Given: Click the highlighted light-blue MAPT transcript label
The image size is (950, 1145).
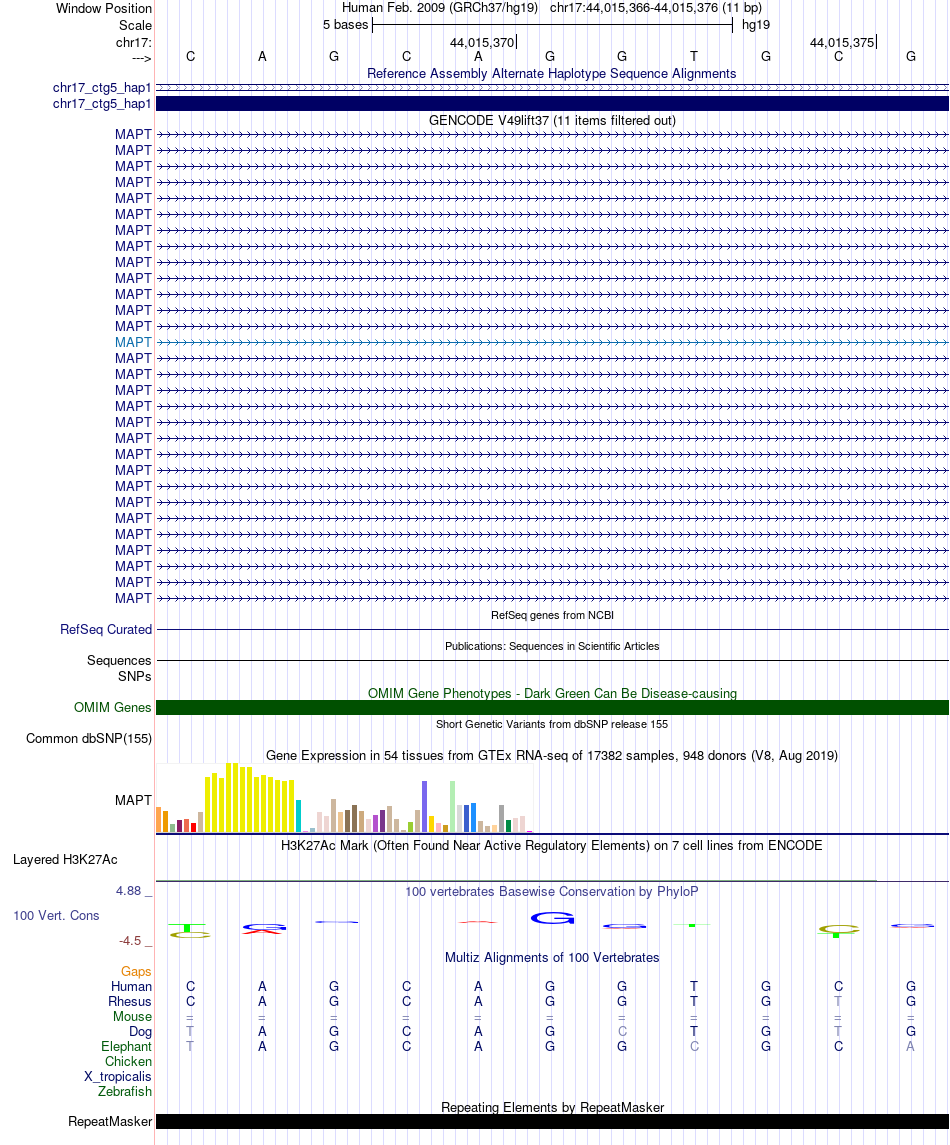Looking at the screenshot, I should (133, 342).
